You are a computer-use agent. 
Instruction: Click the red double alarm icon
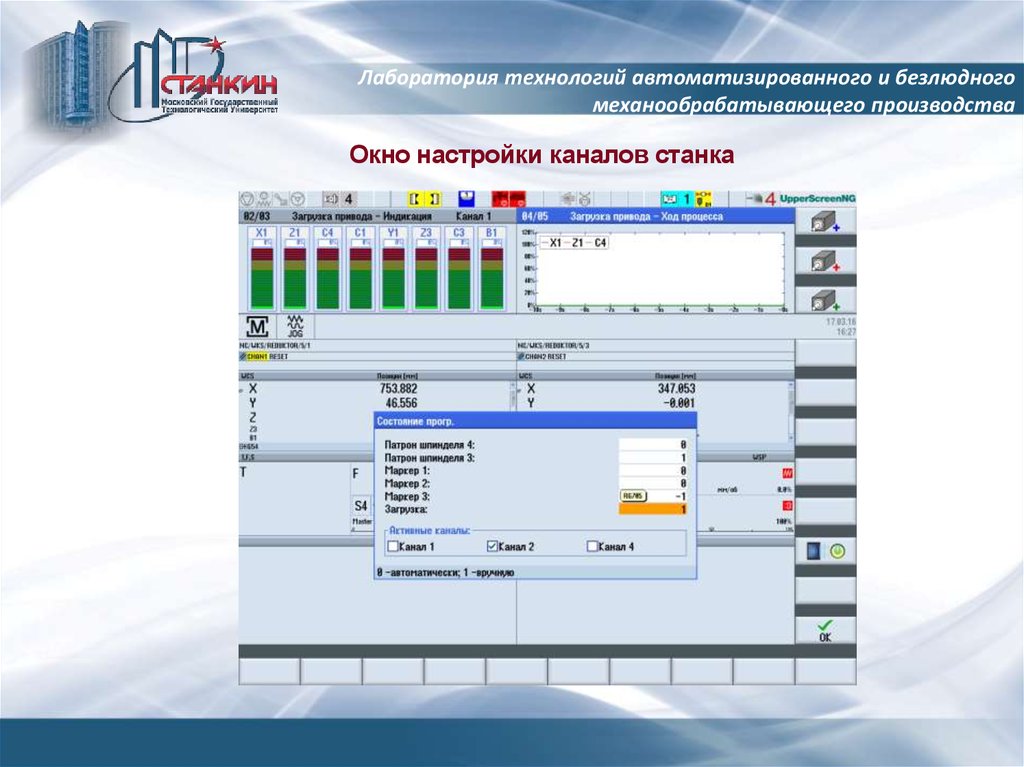pyautogui.click(x=508, y=199)
